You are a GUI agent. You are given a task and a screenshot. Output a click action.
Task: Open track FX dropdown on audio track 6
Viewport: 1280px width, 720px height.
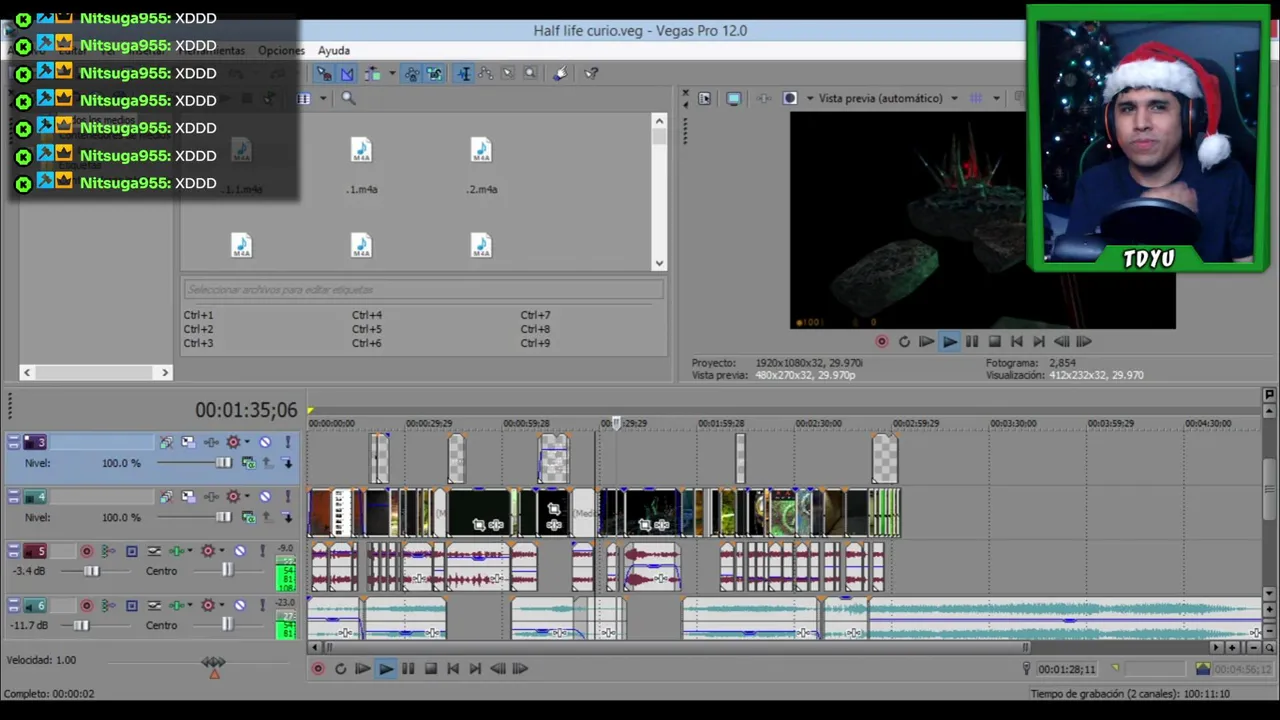click(189, 605)
